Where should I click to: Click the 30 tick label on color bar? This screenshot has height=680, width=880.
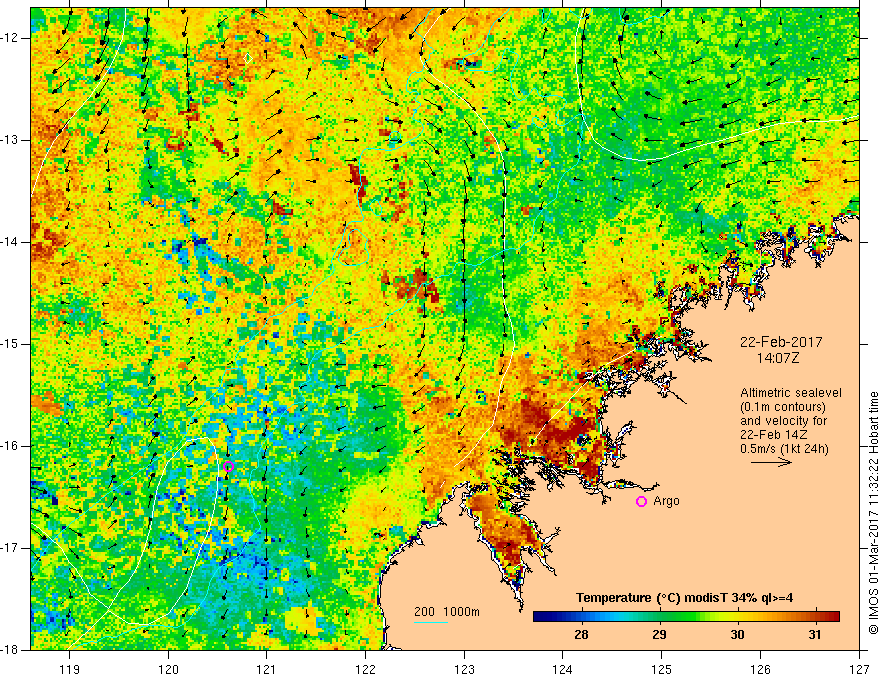[737, 635]
